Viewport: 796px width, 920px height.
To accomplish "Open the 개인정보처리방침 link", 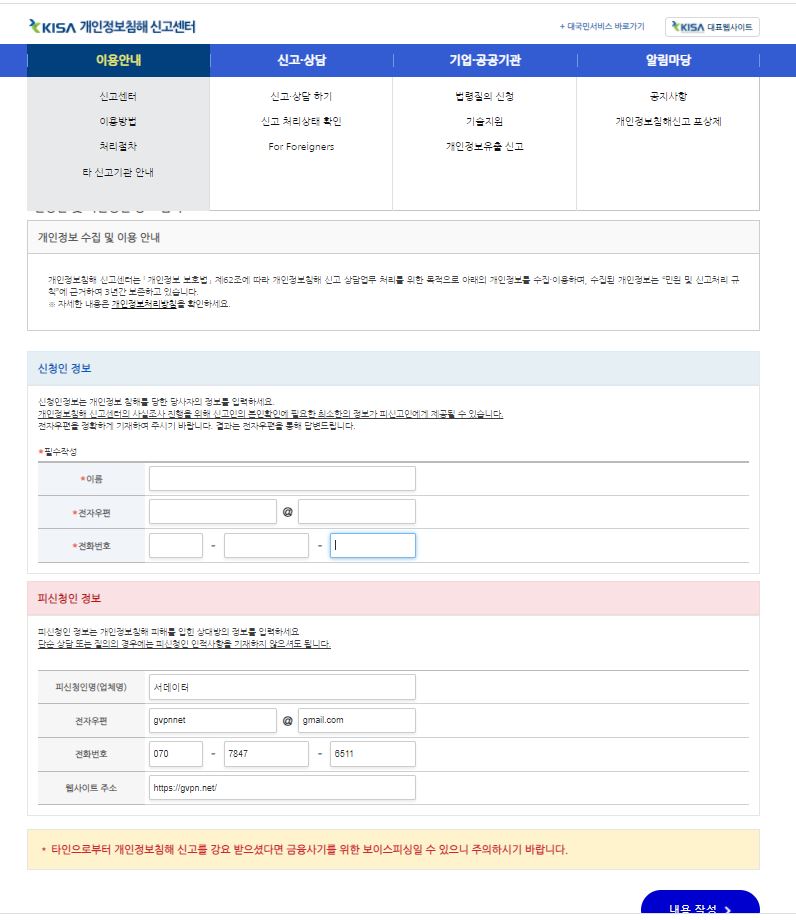I will [144, 304].
